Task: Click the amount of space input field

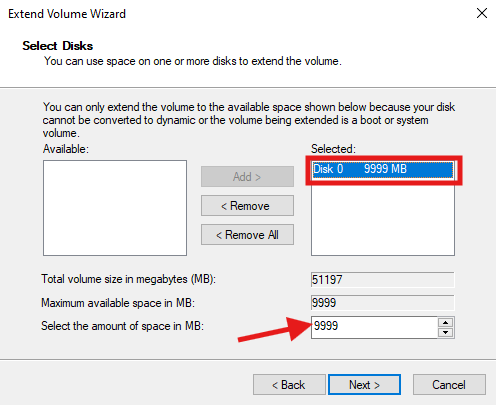Action: (375, 327)
